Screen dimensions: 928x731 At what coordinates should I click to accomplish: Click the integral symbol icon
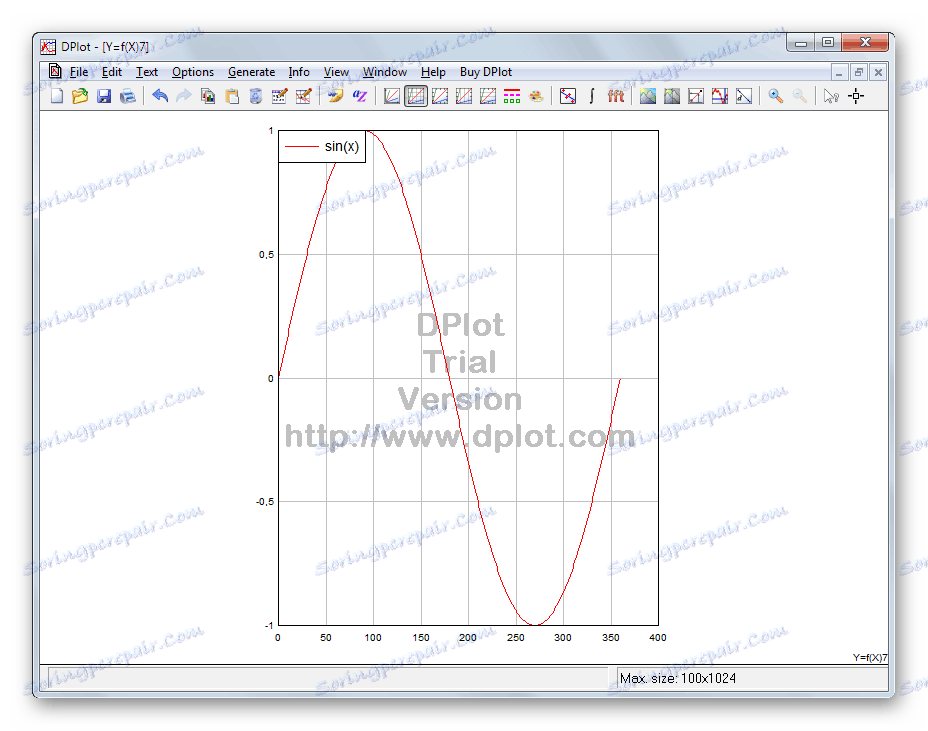point(592,96)
